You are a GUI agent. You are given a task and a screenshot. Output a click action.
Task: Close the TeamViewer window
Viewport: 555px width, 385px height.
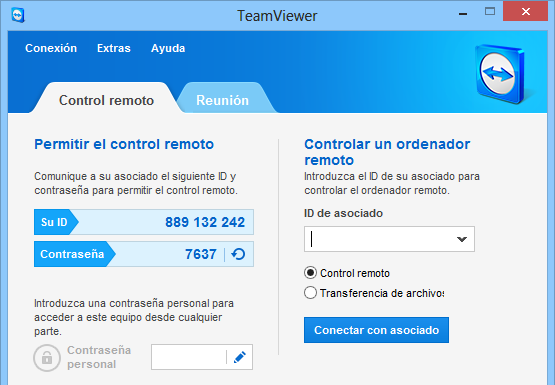pyautogui.click(x=526, y=12)
